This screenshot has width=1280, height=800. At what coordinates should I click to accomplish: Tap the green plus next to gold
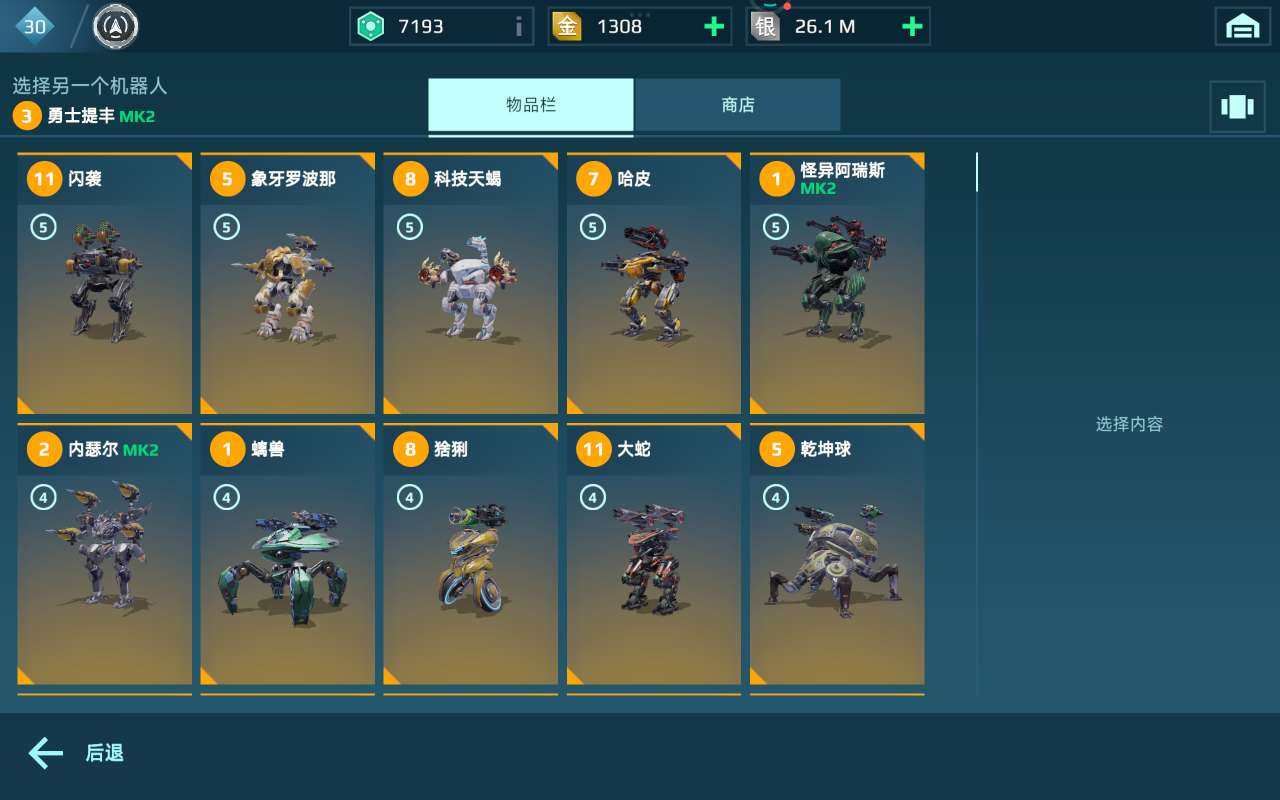(714, 27)
